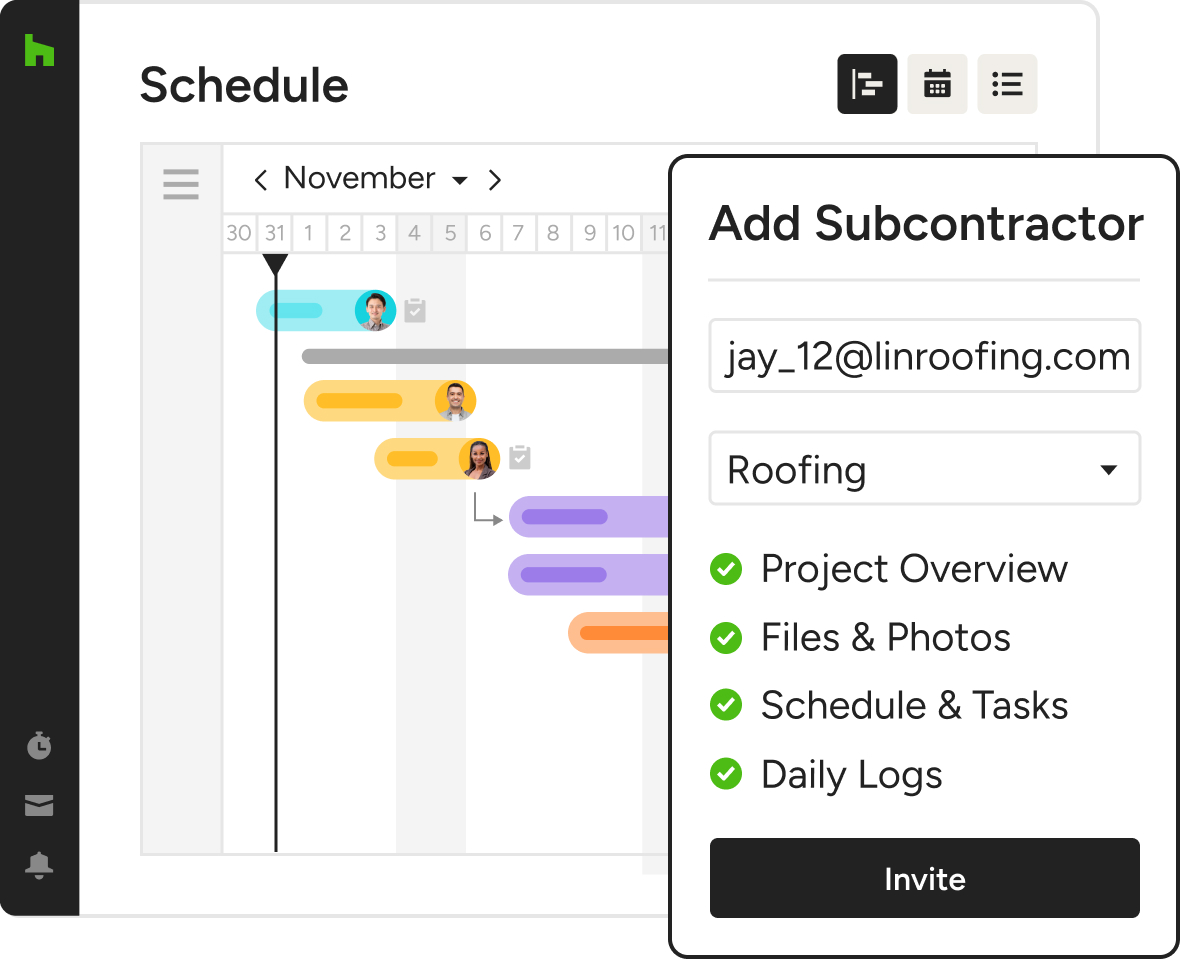The width and height of the screenshot is (1180, 960).
Task: Click the notifications bell icon
Action: click(39, 865)
